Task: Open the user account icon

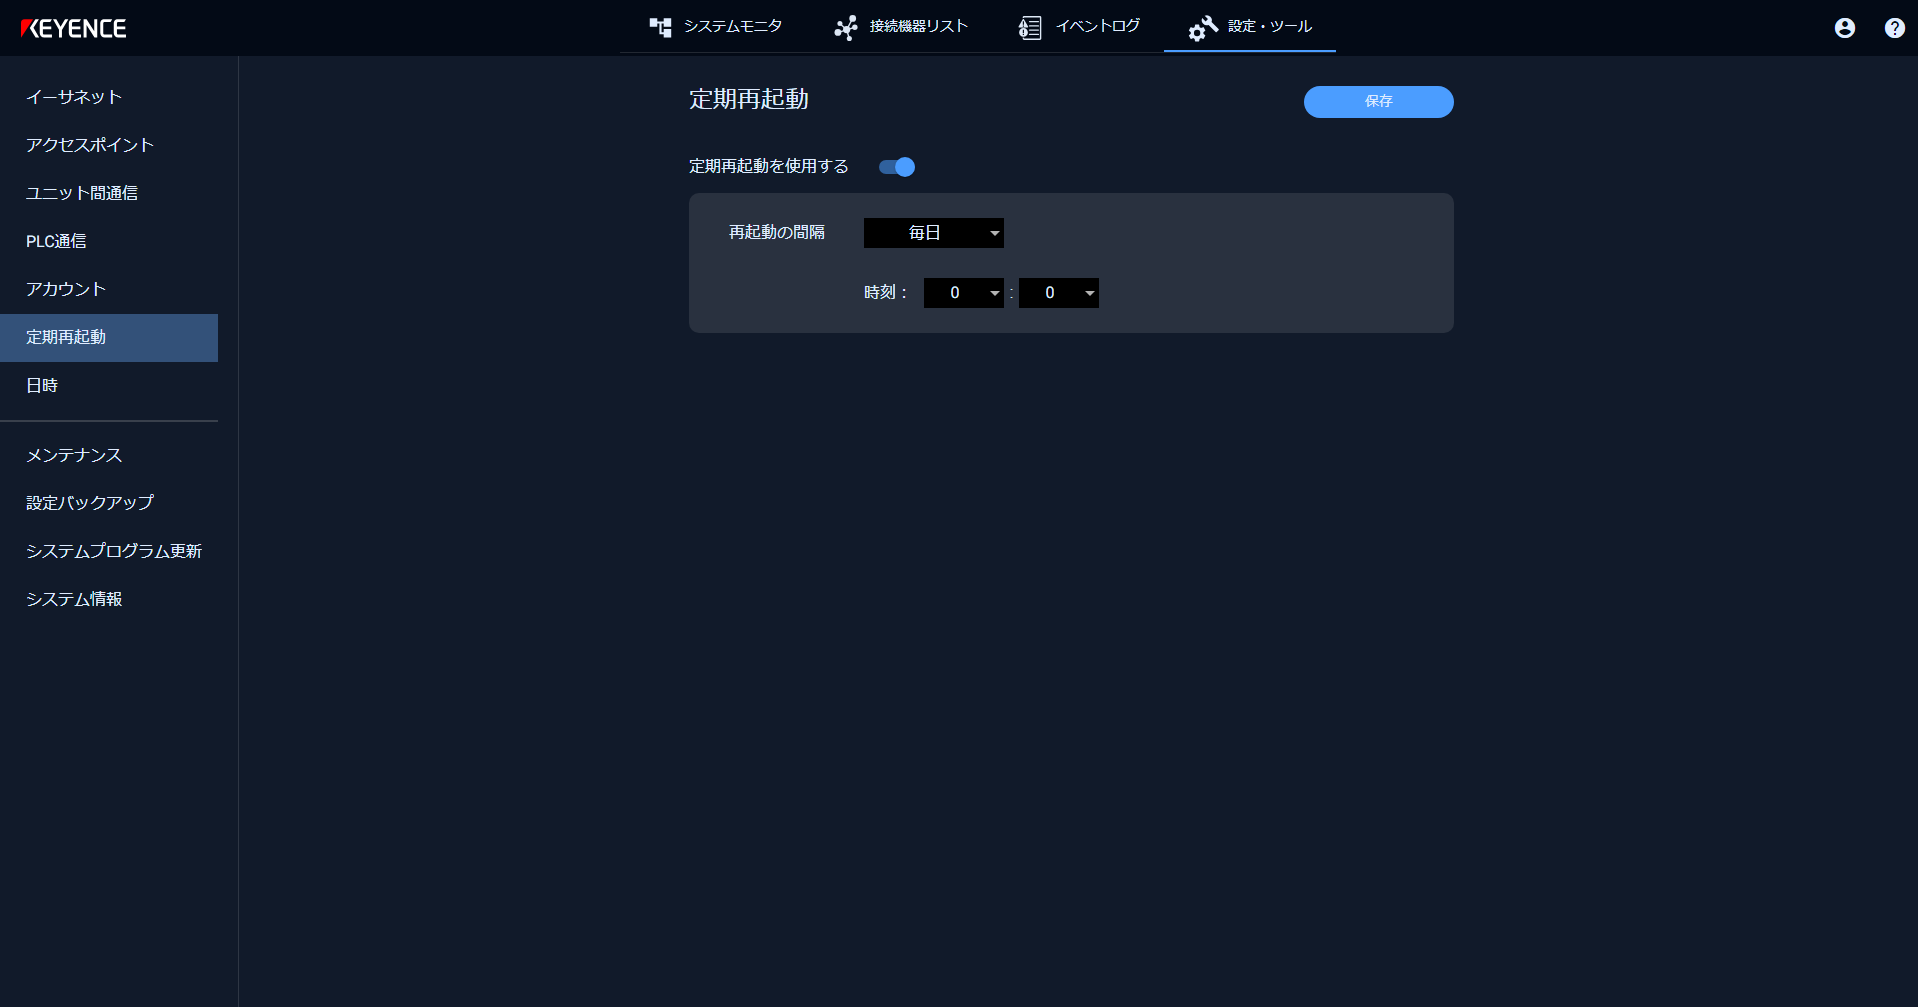Action: coord(1843,28)
